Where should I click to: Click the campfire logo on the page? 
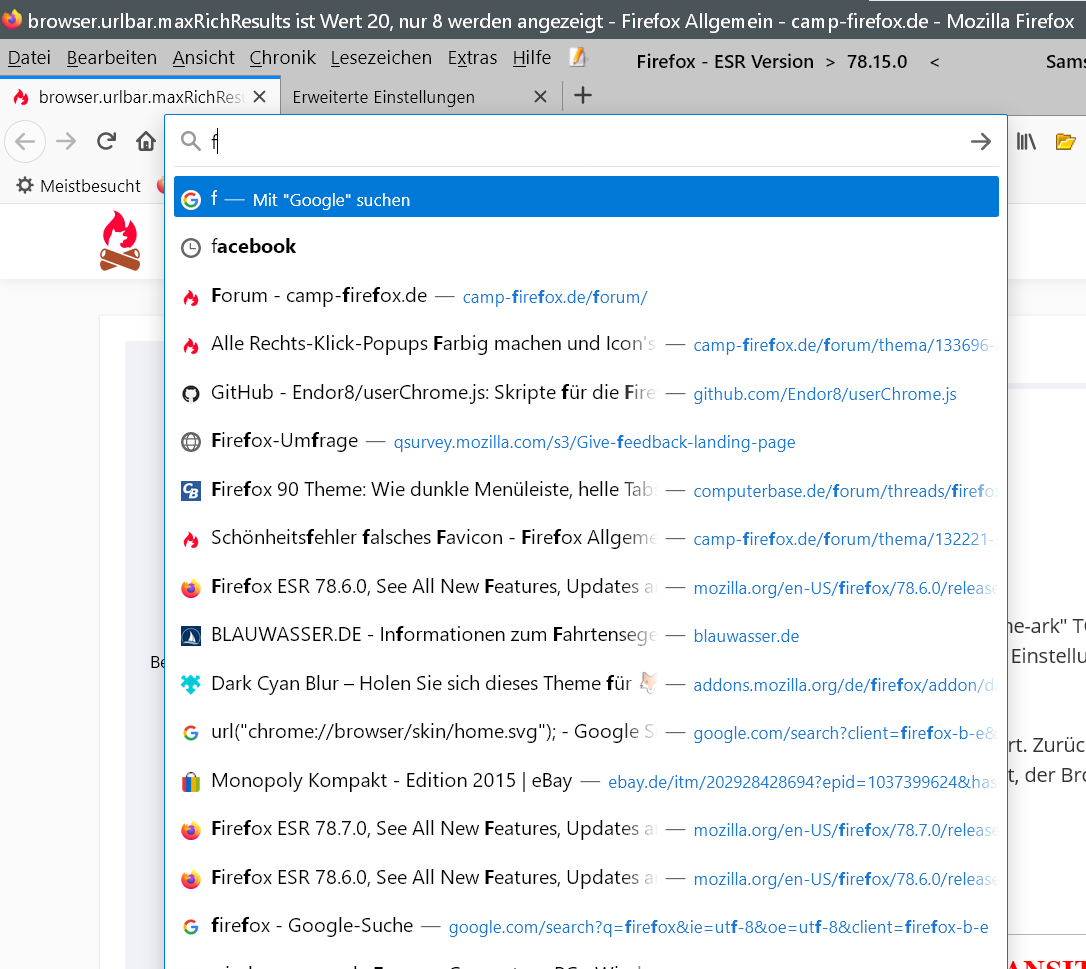point(121,241)
